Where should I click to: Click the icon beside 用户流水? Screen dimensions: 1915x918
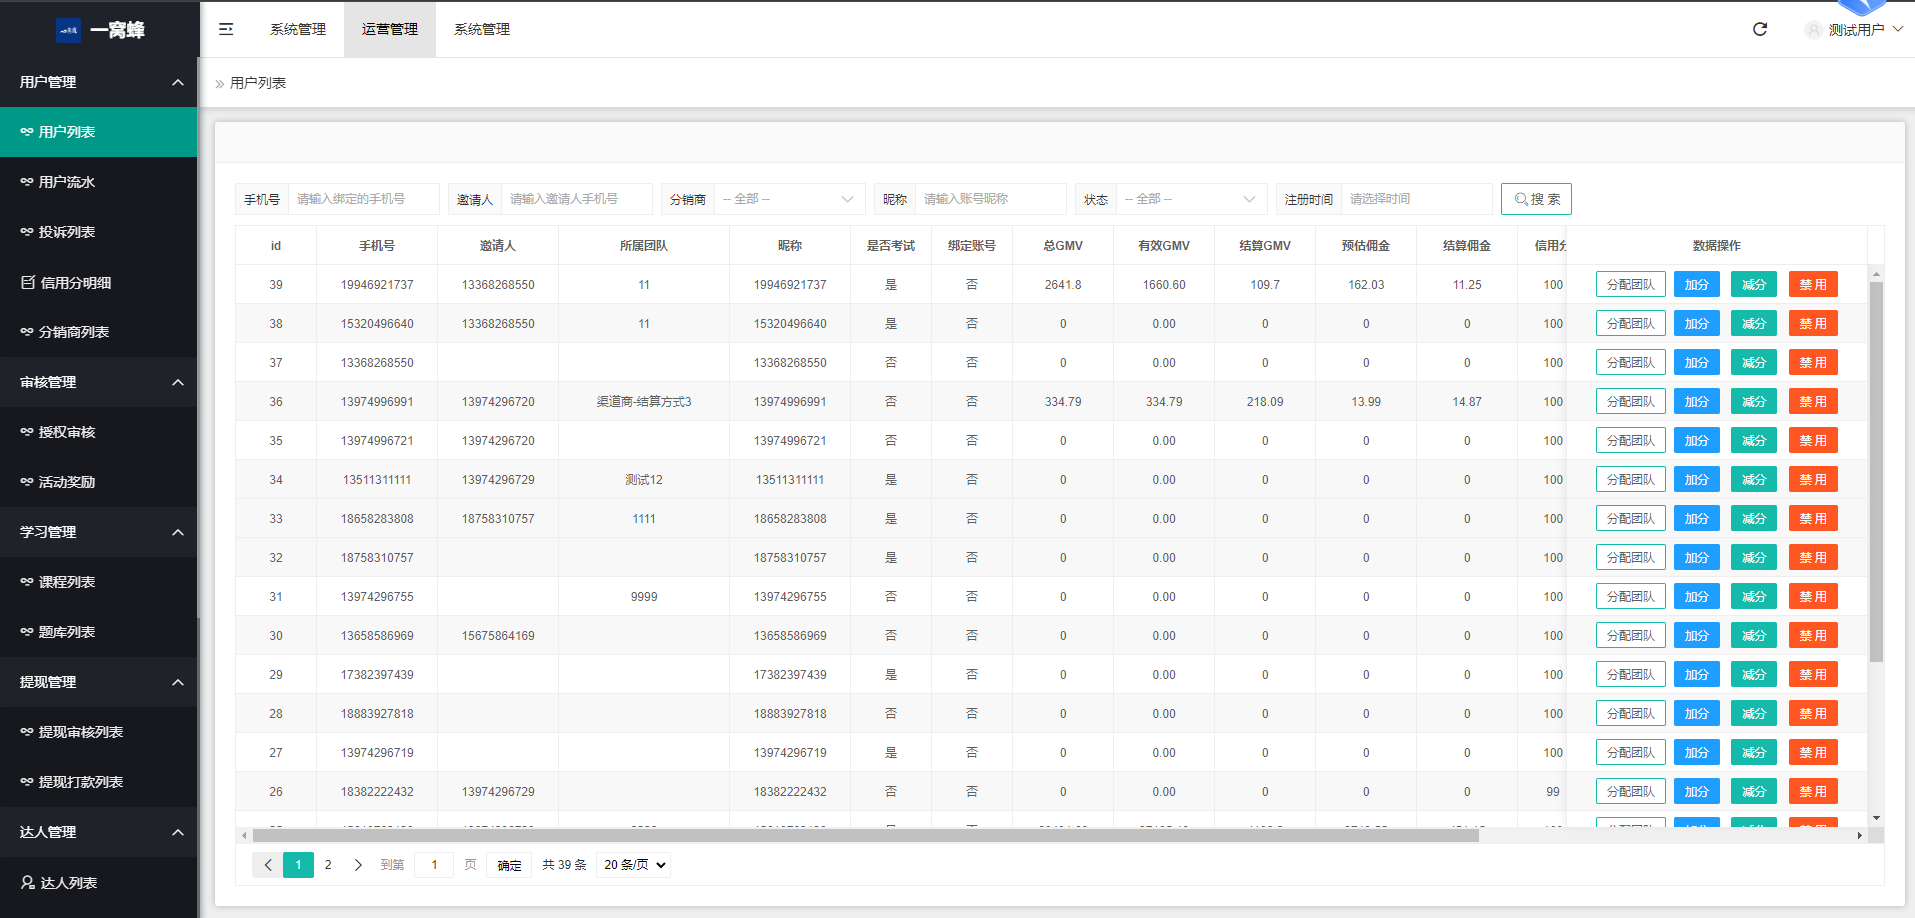pyautogui.click(x=27, y=182)
